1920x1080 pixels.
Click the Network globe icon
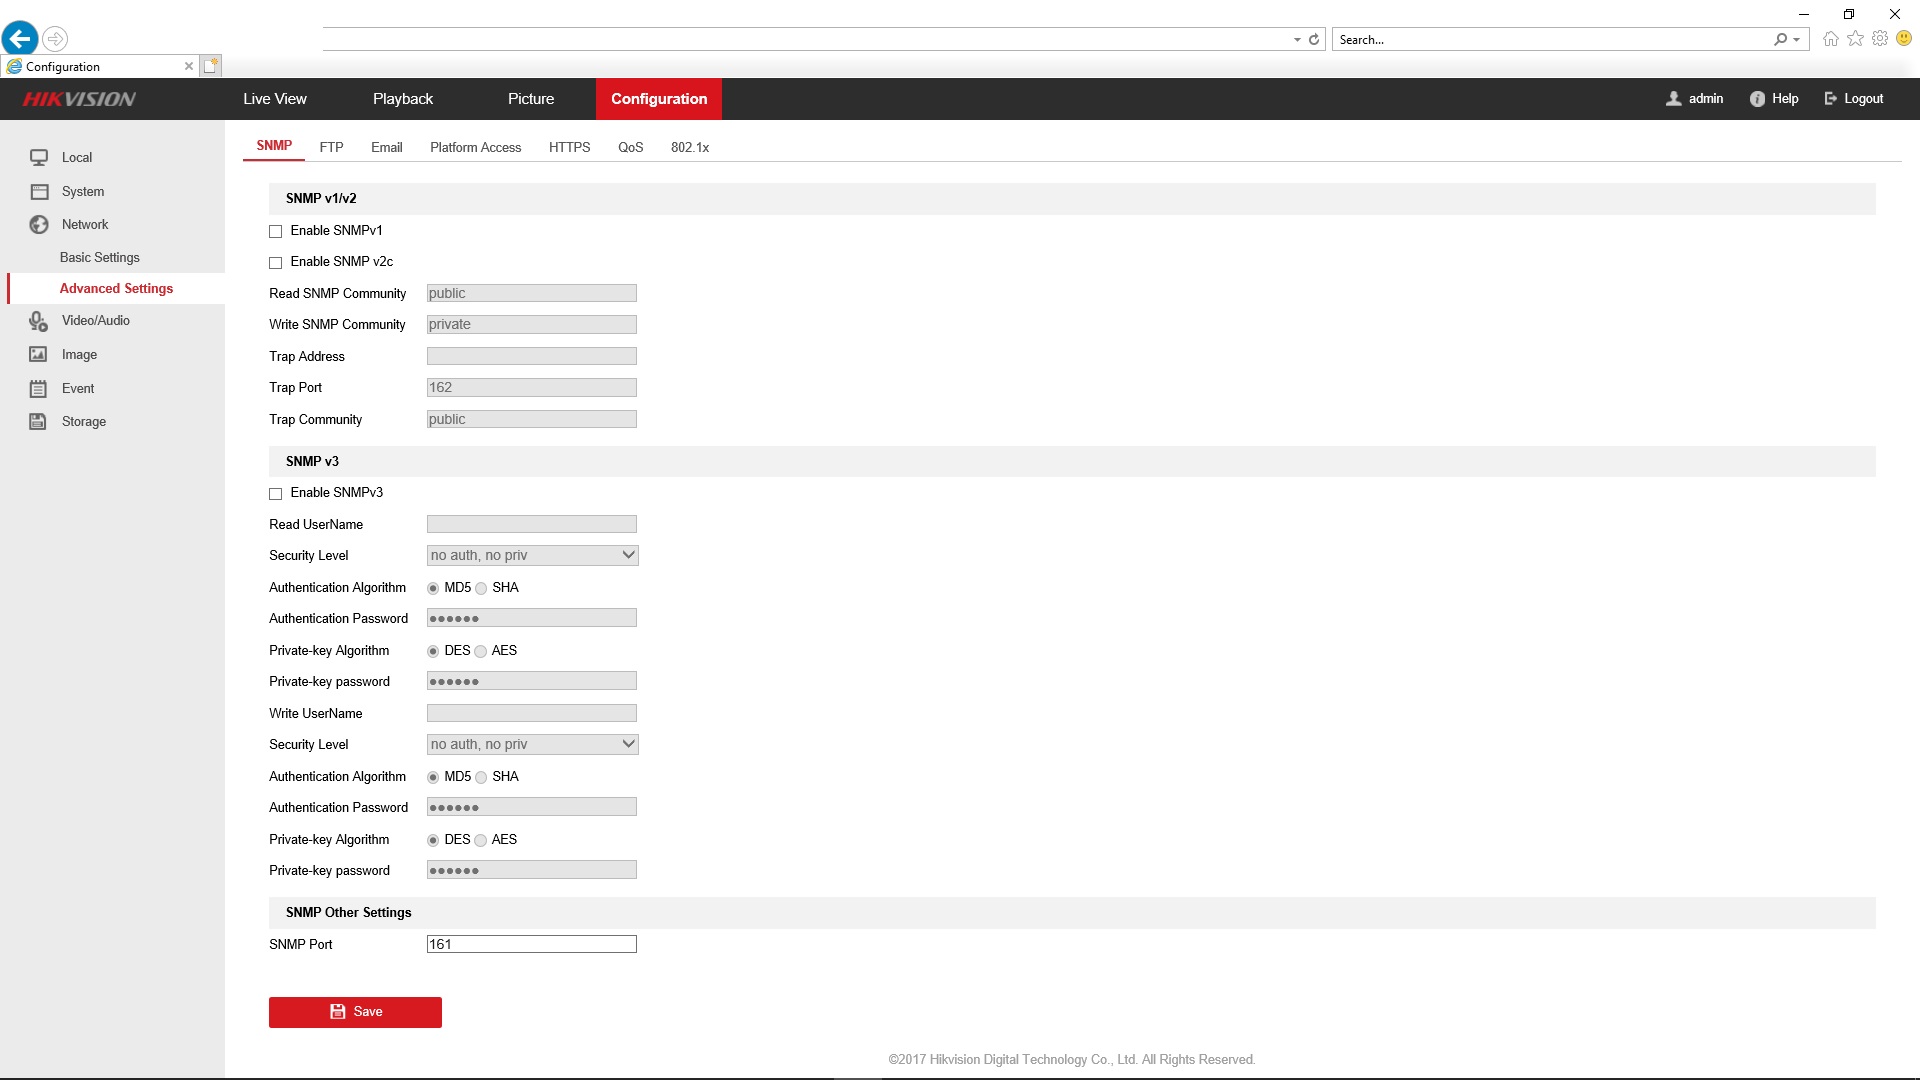(39, 224)
